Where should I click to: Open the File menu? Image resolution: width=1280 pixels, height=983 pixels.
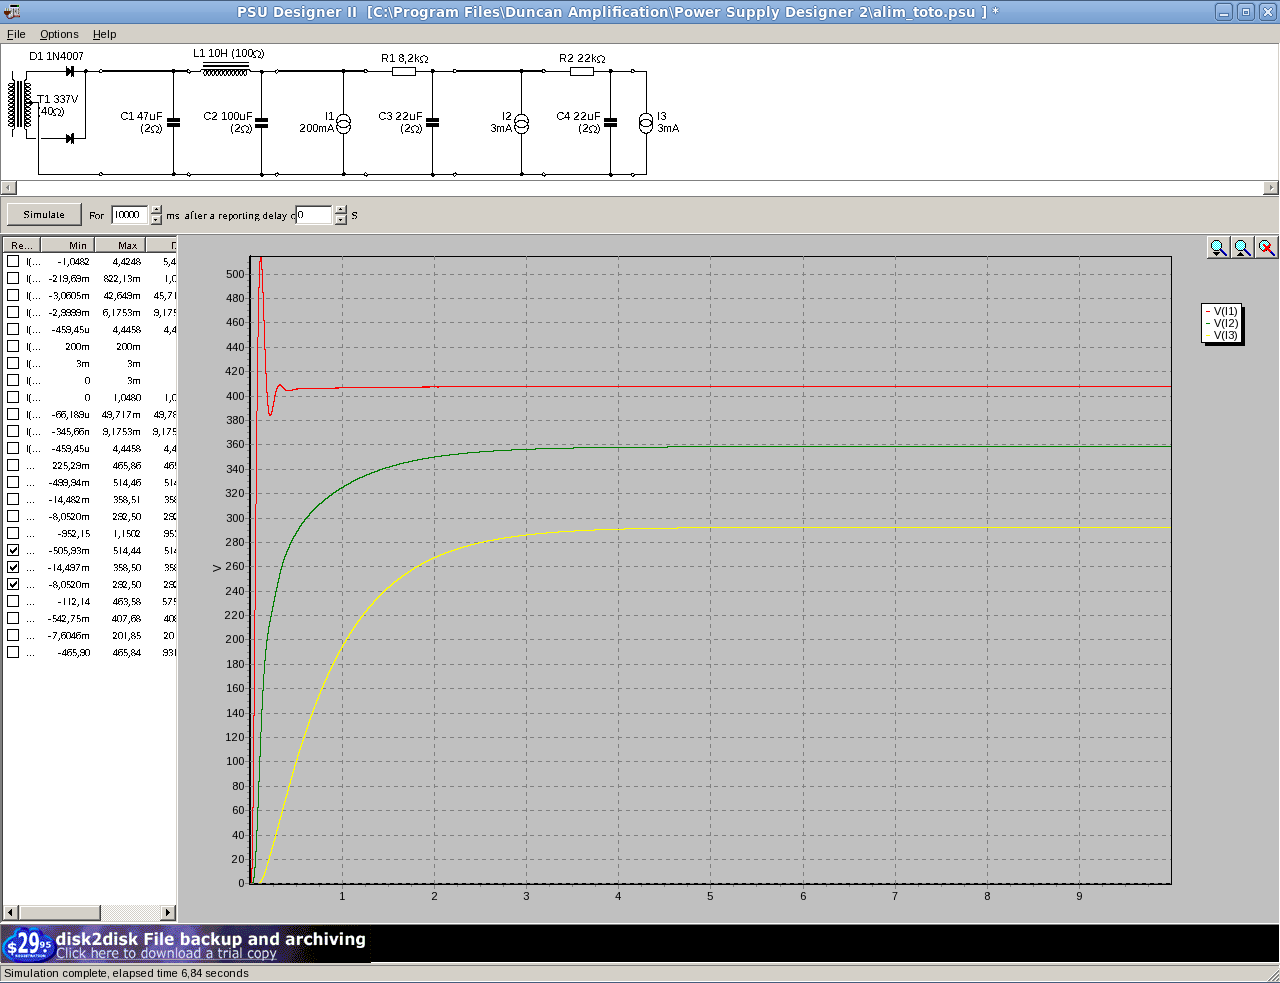[16, 34]
